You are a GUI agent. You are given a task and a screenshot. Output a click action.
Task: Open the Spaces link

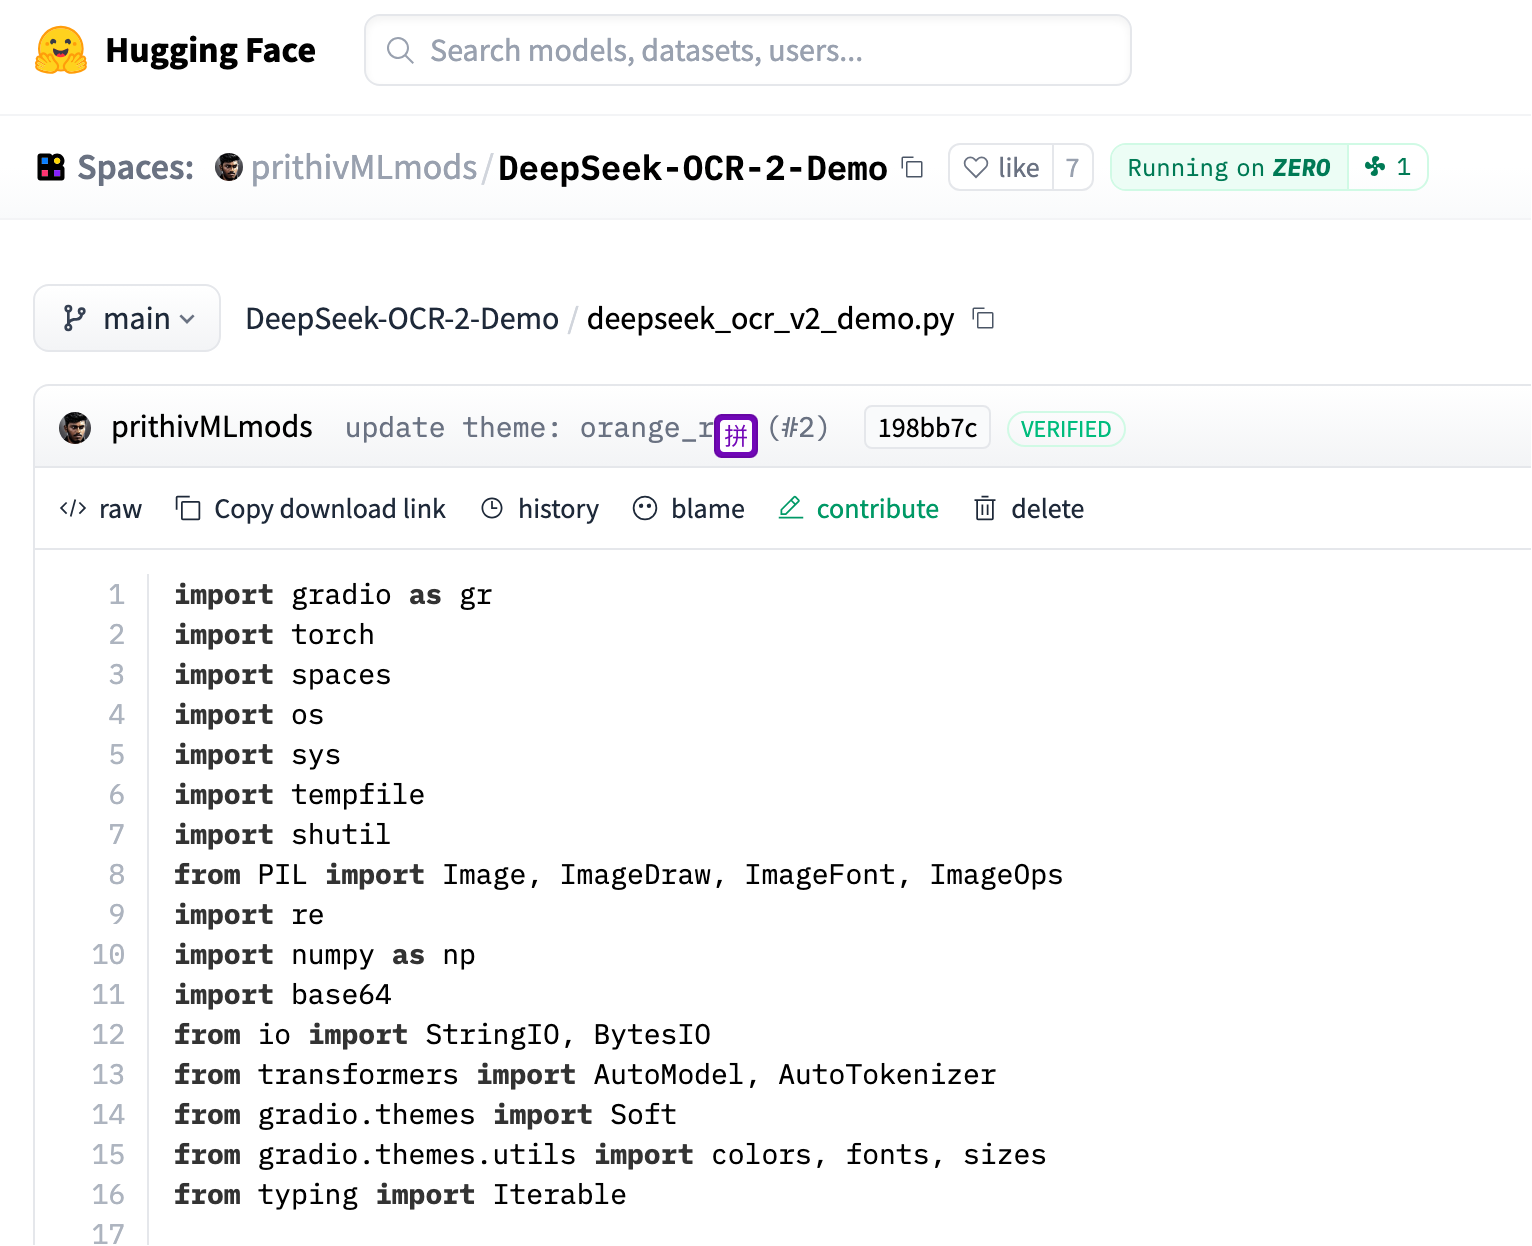[x=136, y=167]
